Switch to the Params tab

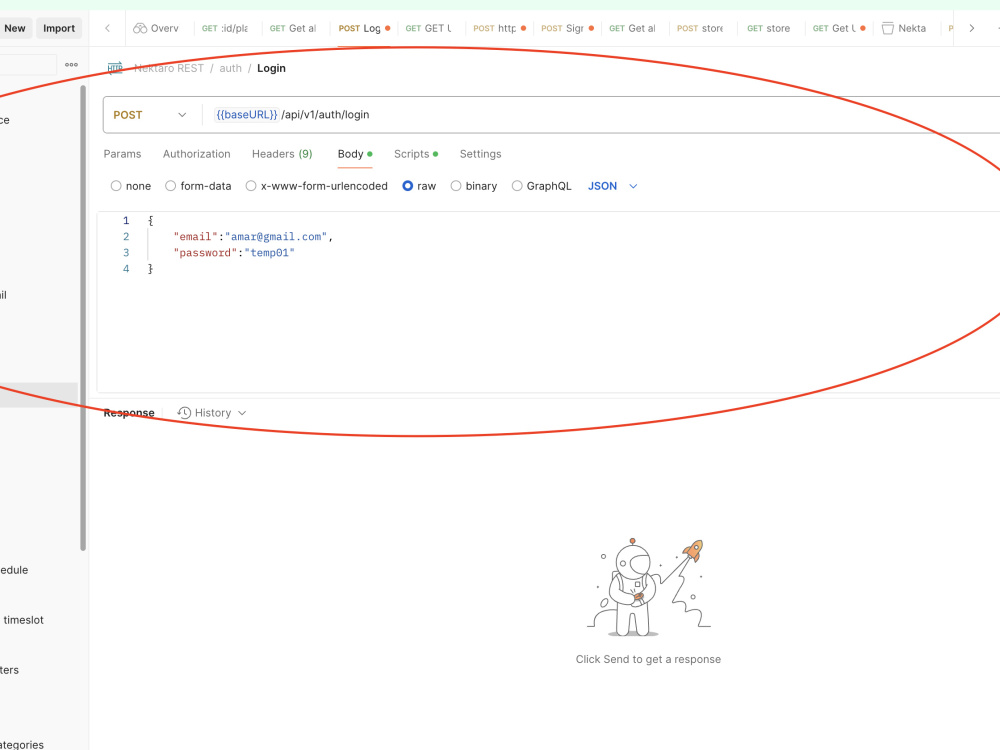pyautogui.click(x=122, y=154)
